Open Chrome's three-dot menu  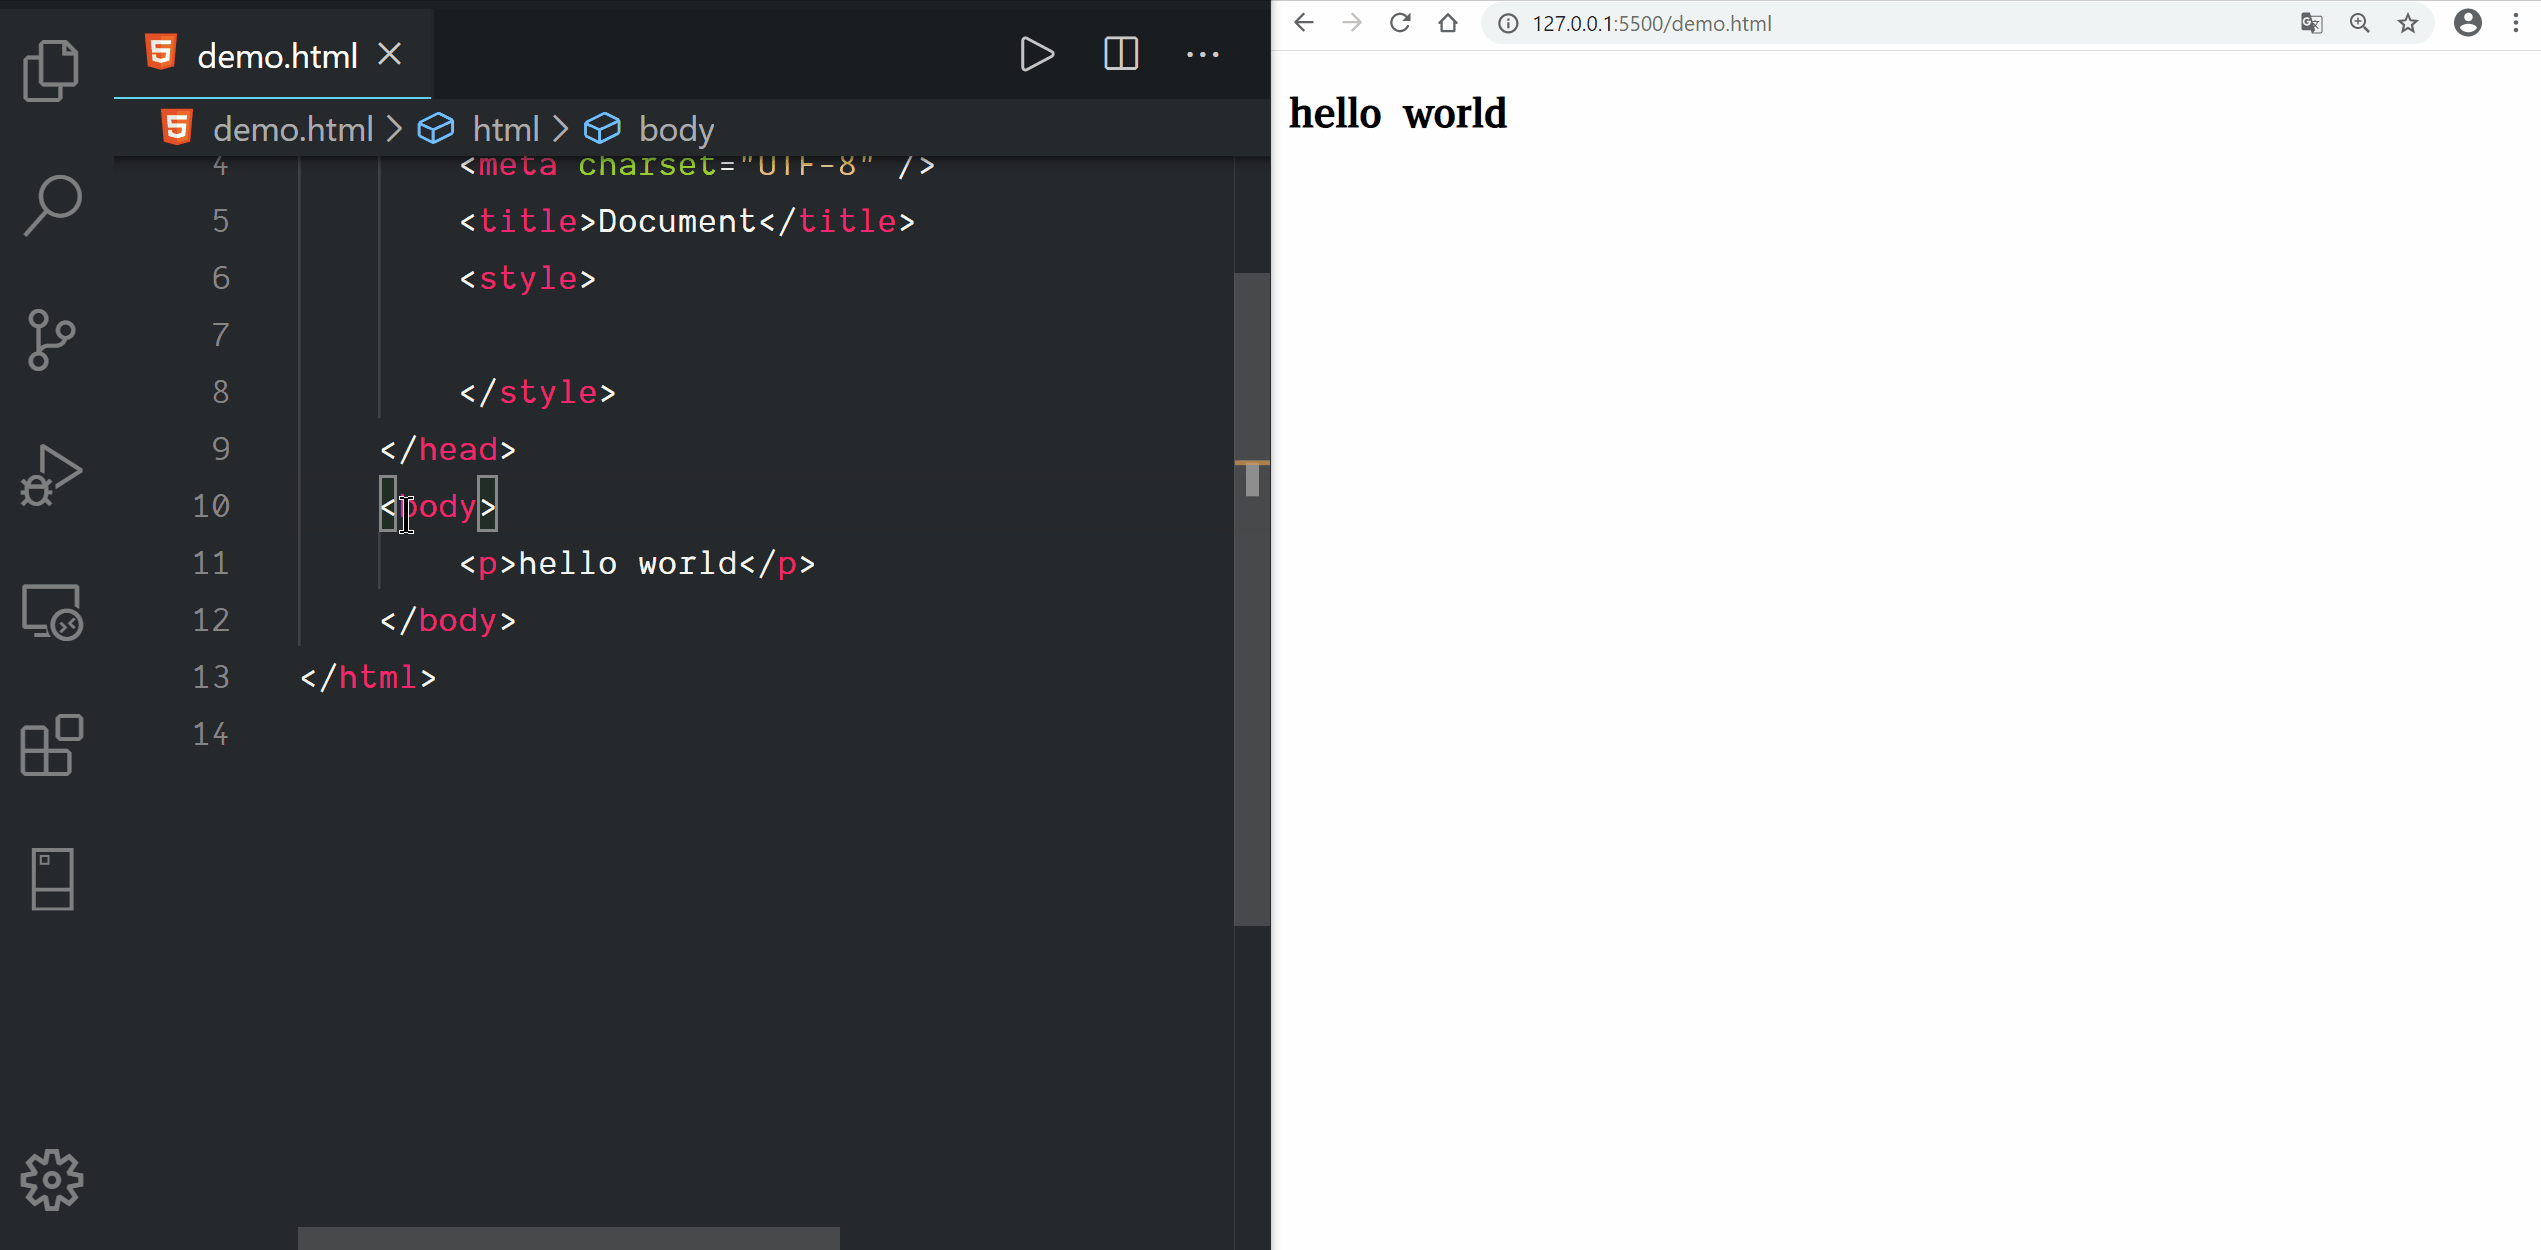point(2516,24)
